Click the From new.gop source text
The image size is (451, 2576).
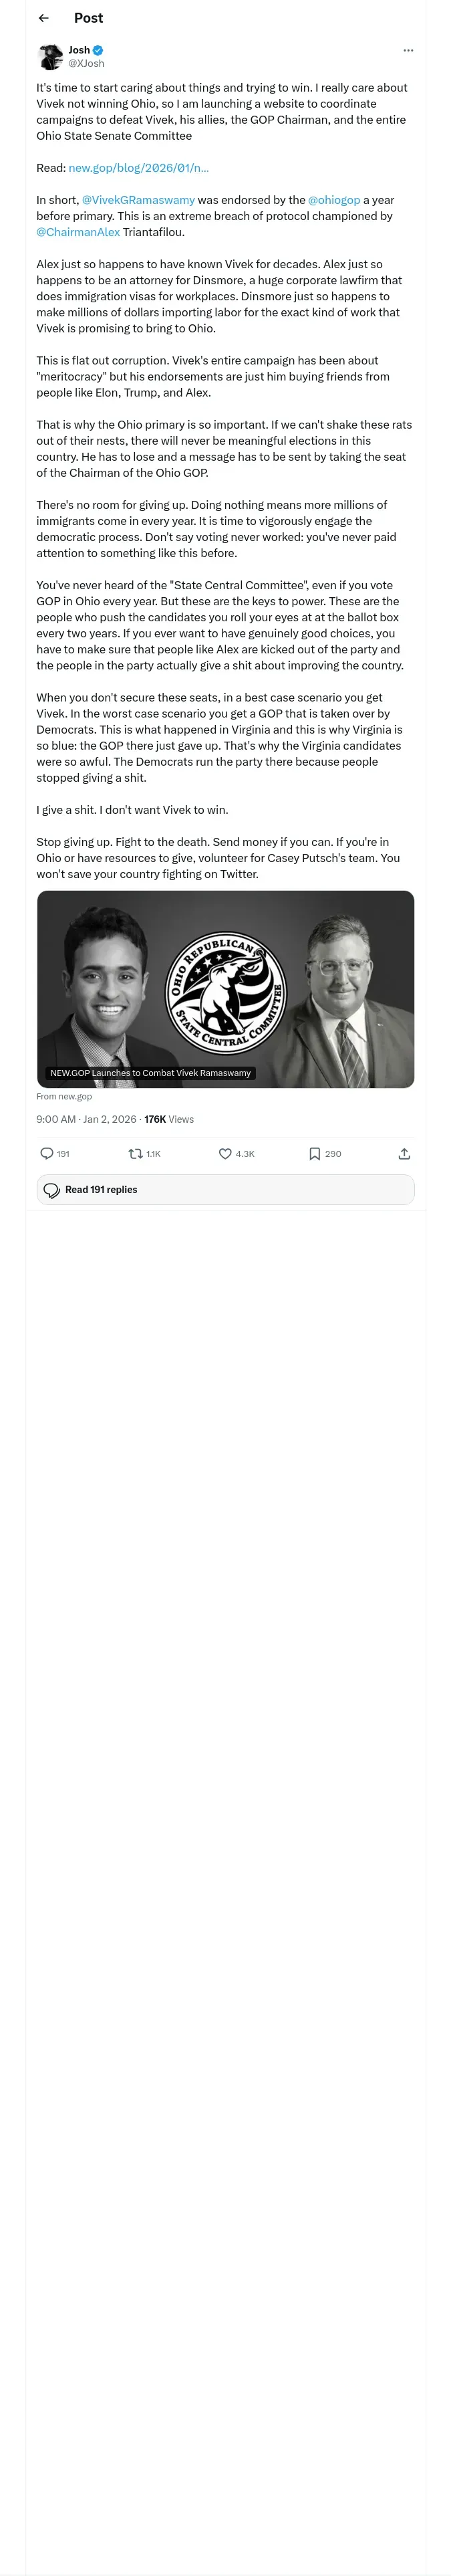(64, 1096)
